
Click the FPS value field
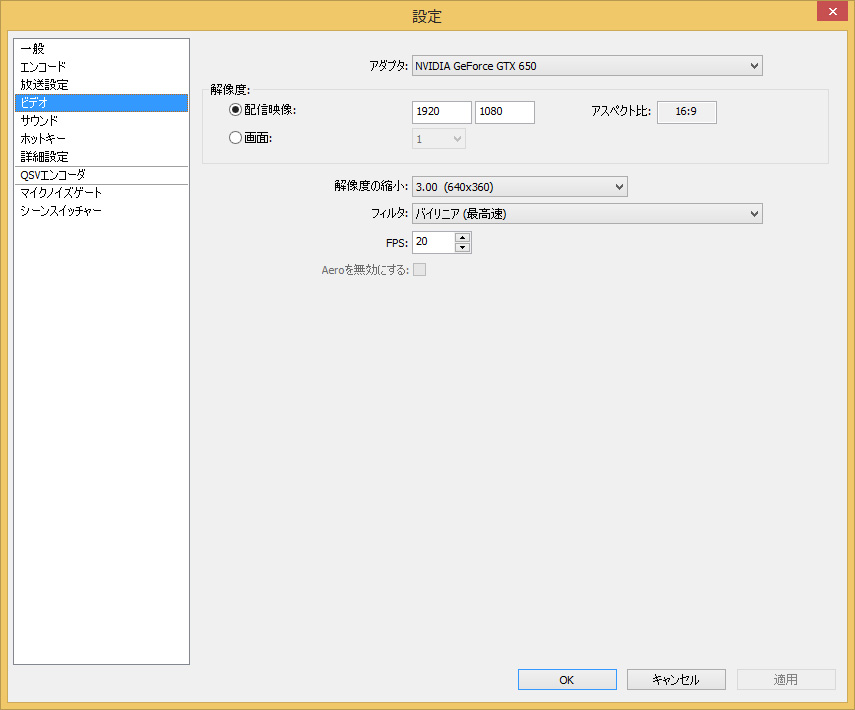coord(433,242)
